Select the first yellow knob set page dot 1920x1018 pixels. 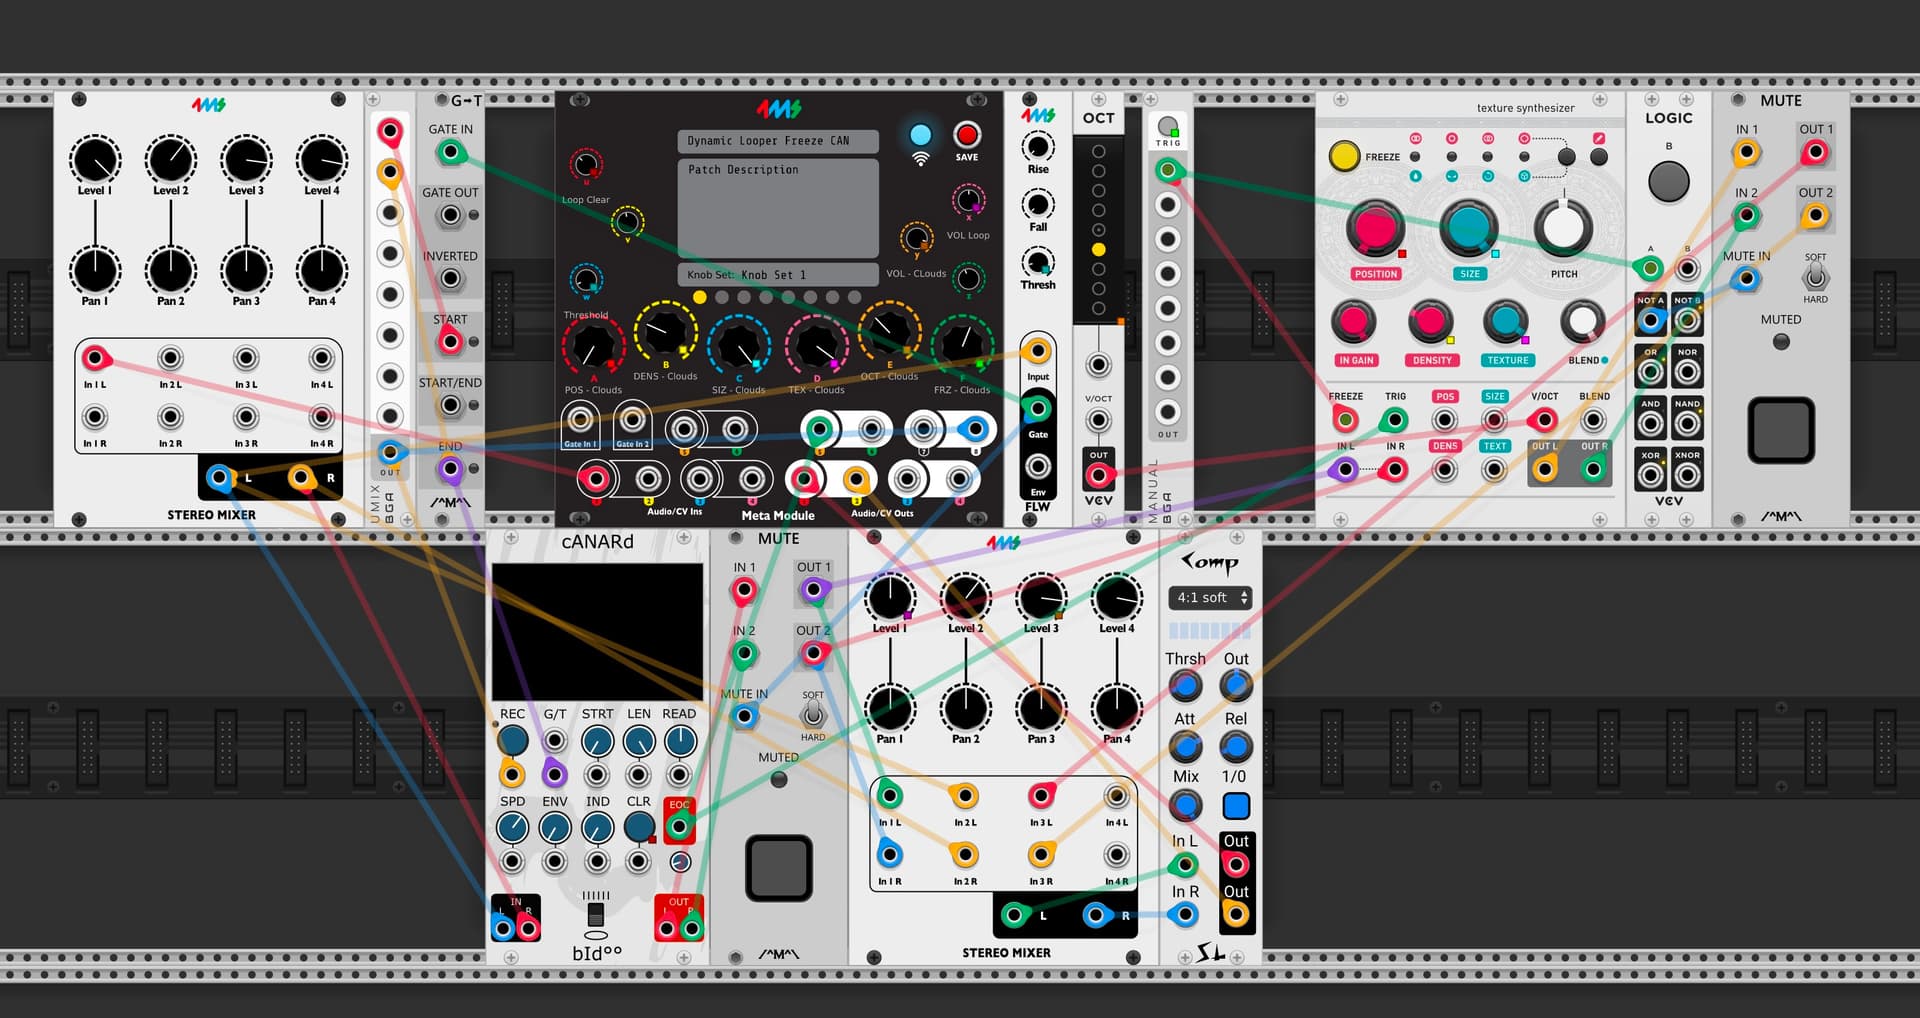[700, 297]
